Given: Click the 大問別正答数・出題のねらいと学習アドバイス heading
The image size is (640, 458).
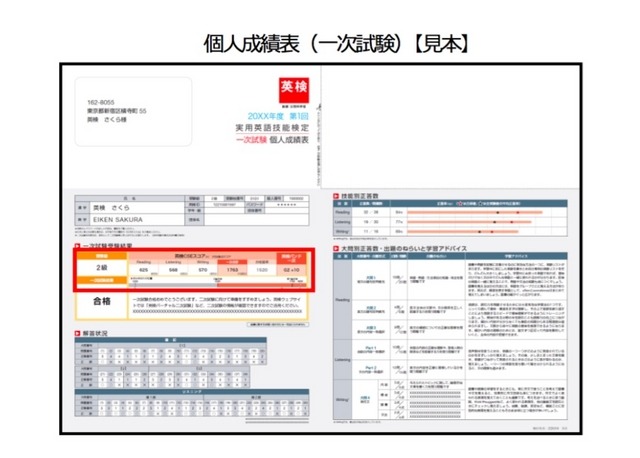Looking at the screenshot, I should (x=404, y=248).
